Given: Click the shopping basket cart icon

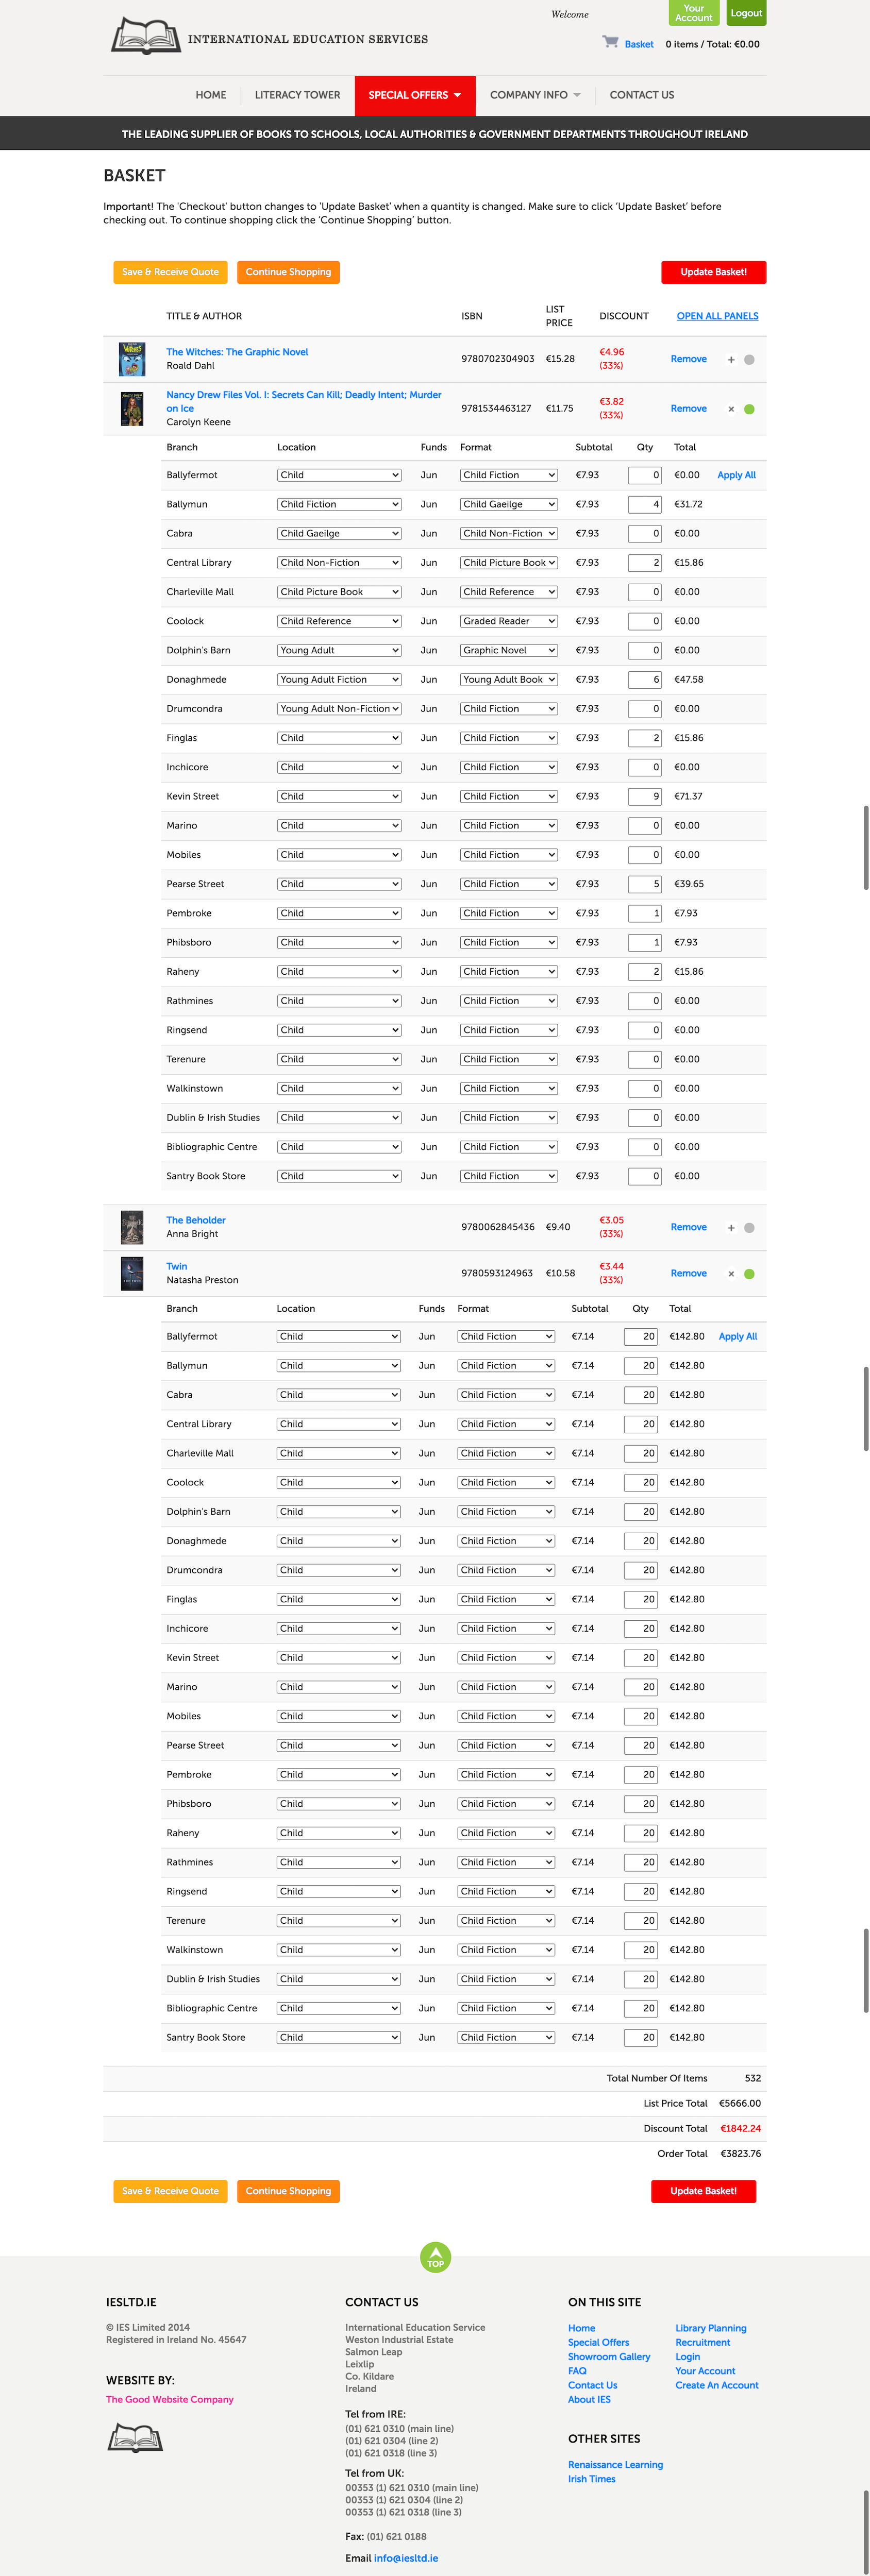Looking at the screenshot, I should pyautogui.click(x=610, y=42).
